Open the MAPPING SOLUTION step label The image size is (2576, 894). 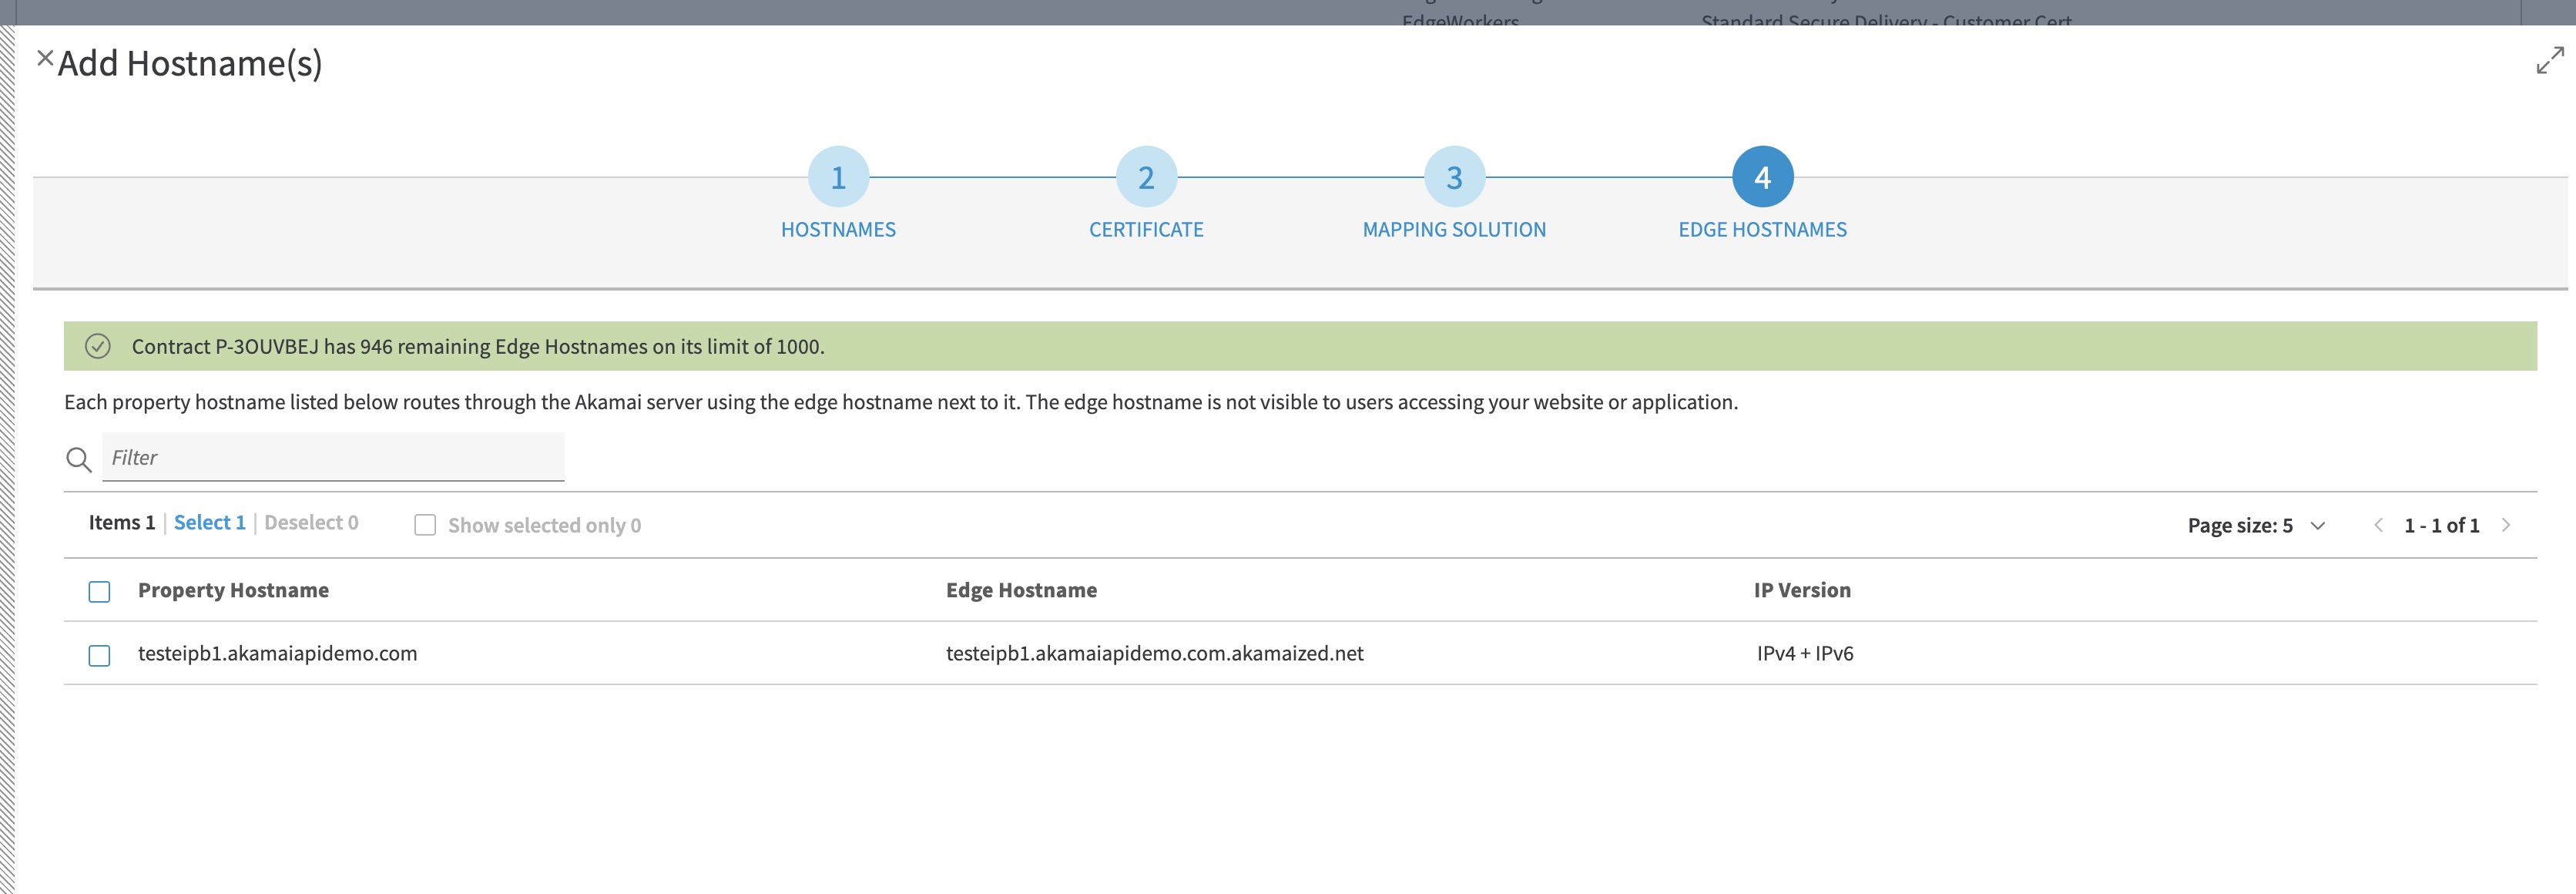1454,230
